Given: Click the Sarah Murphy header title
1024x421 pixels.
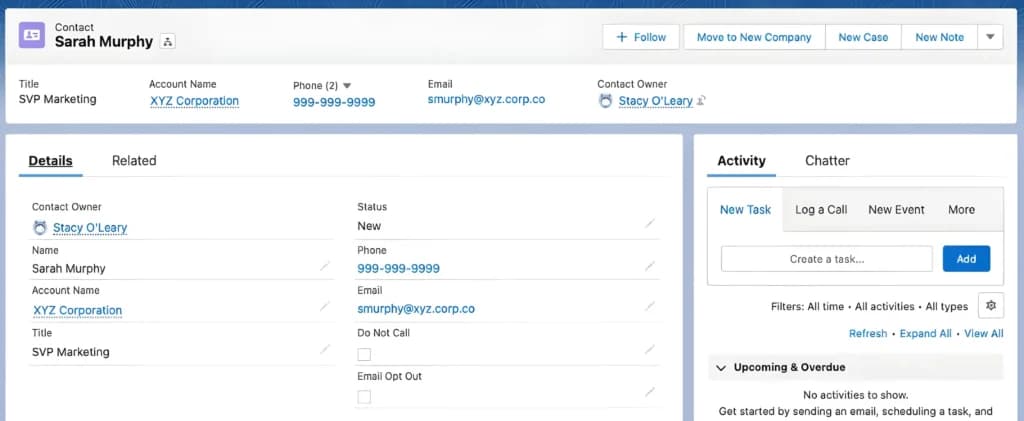Looking at the screenshot, I should point(104,42).
